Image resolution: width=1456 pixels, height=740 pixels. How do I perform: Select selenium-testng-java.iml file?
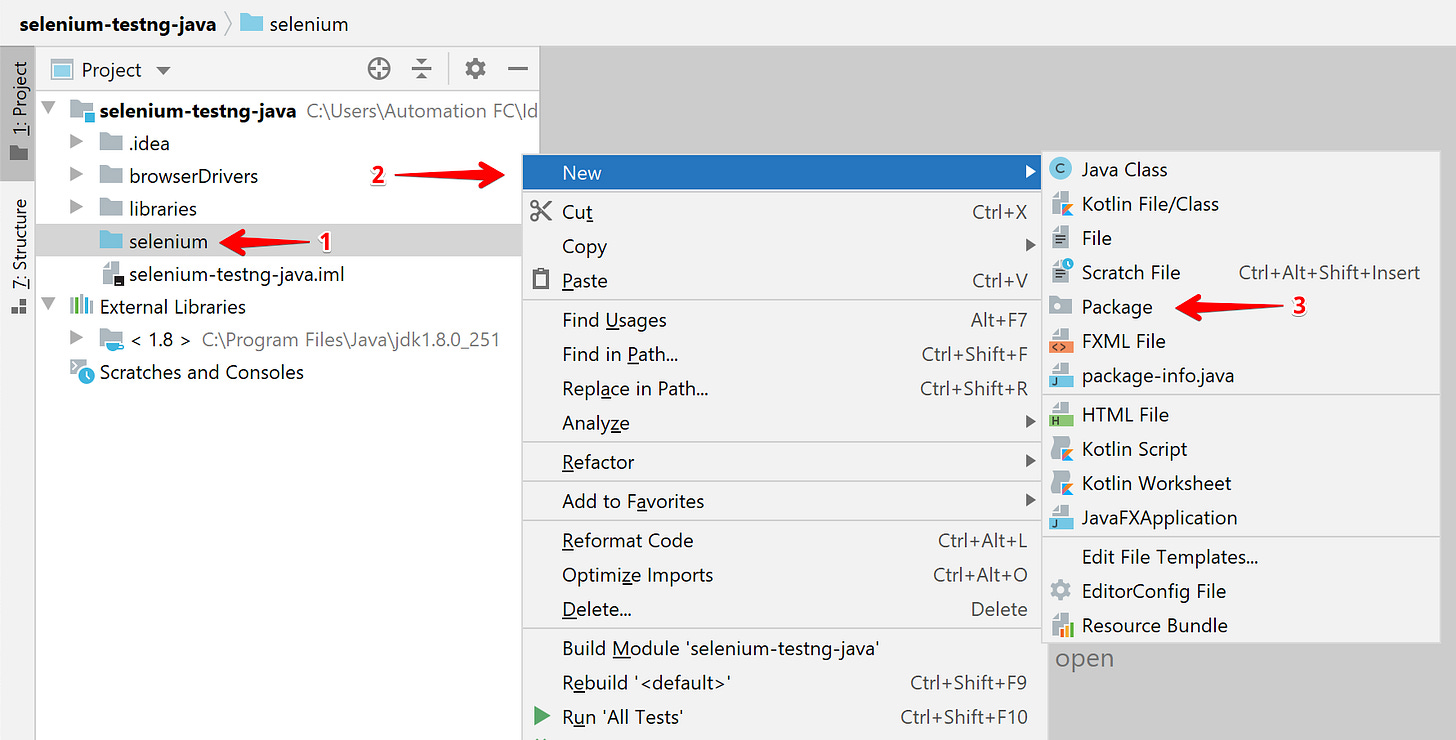236,273
